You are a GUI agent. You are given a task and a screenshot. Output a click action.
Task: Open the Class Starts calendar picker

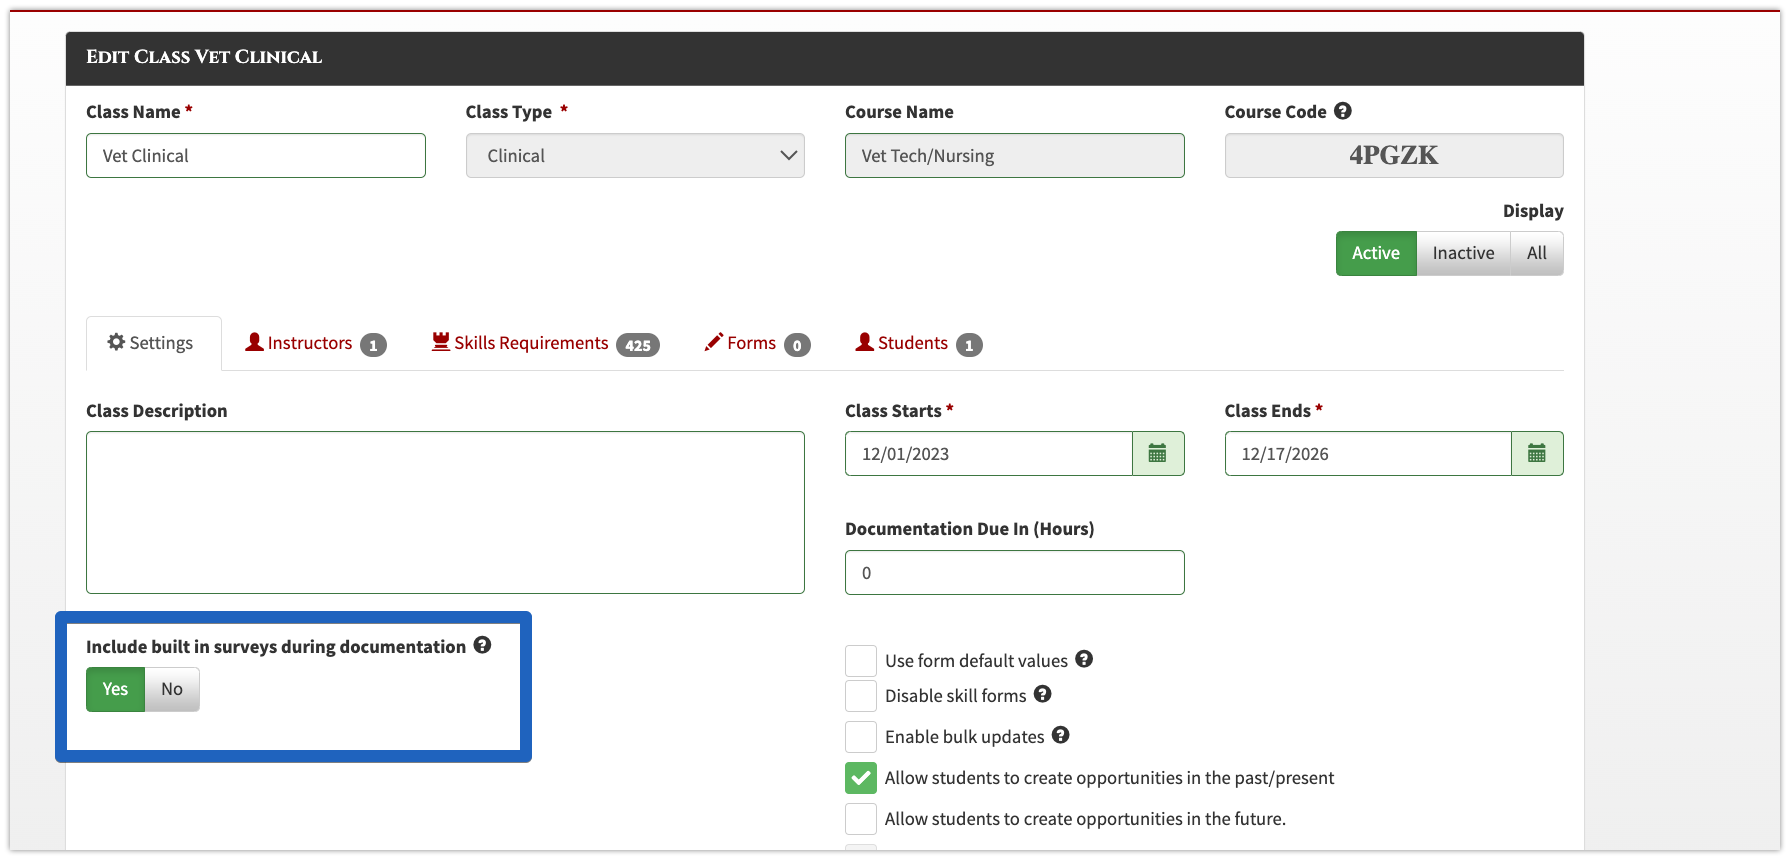(x=1158, y=454)
